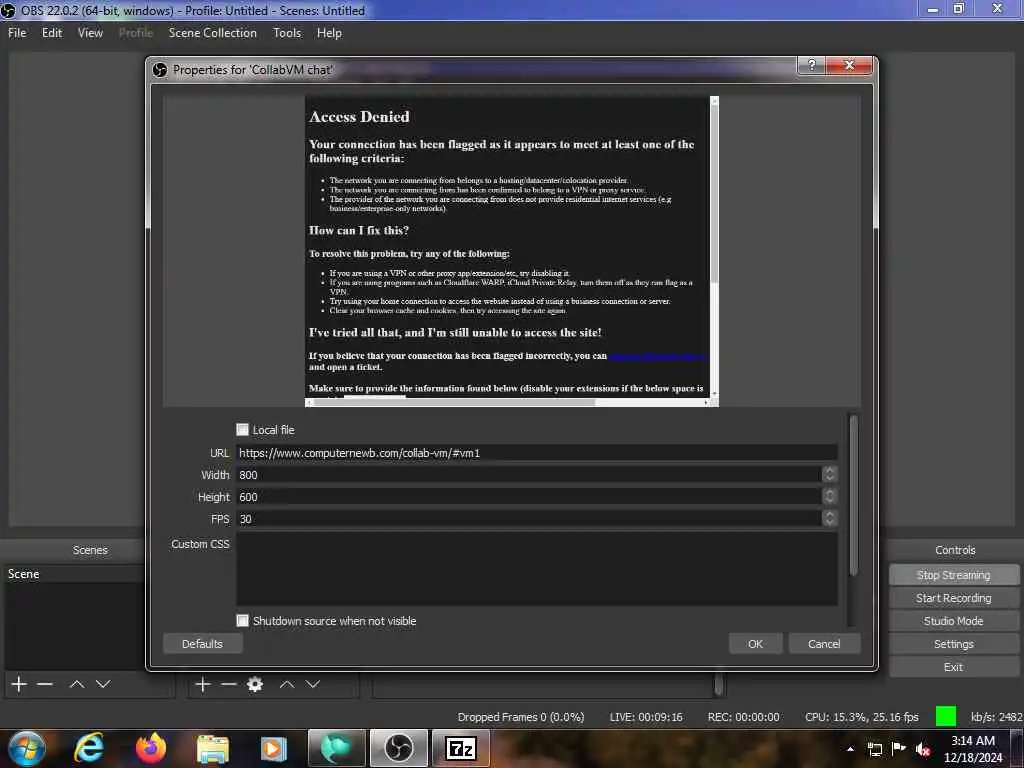Click the properties panel vertical scrollbar
This screenshot has height=768, width=1024.
(x=853, y=496)
